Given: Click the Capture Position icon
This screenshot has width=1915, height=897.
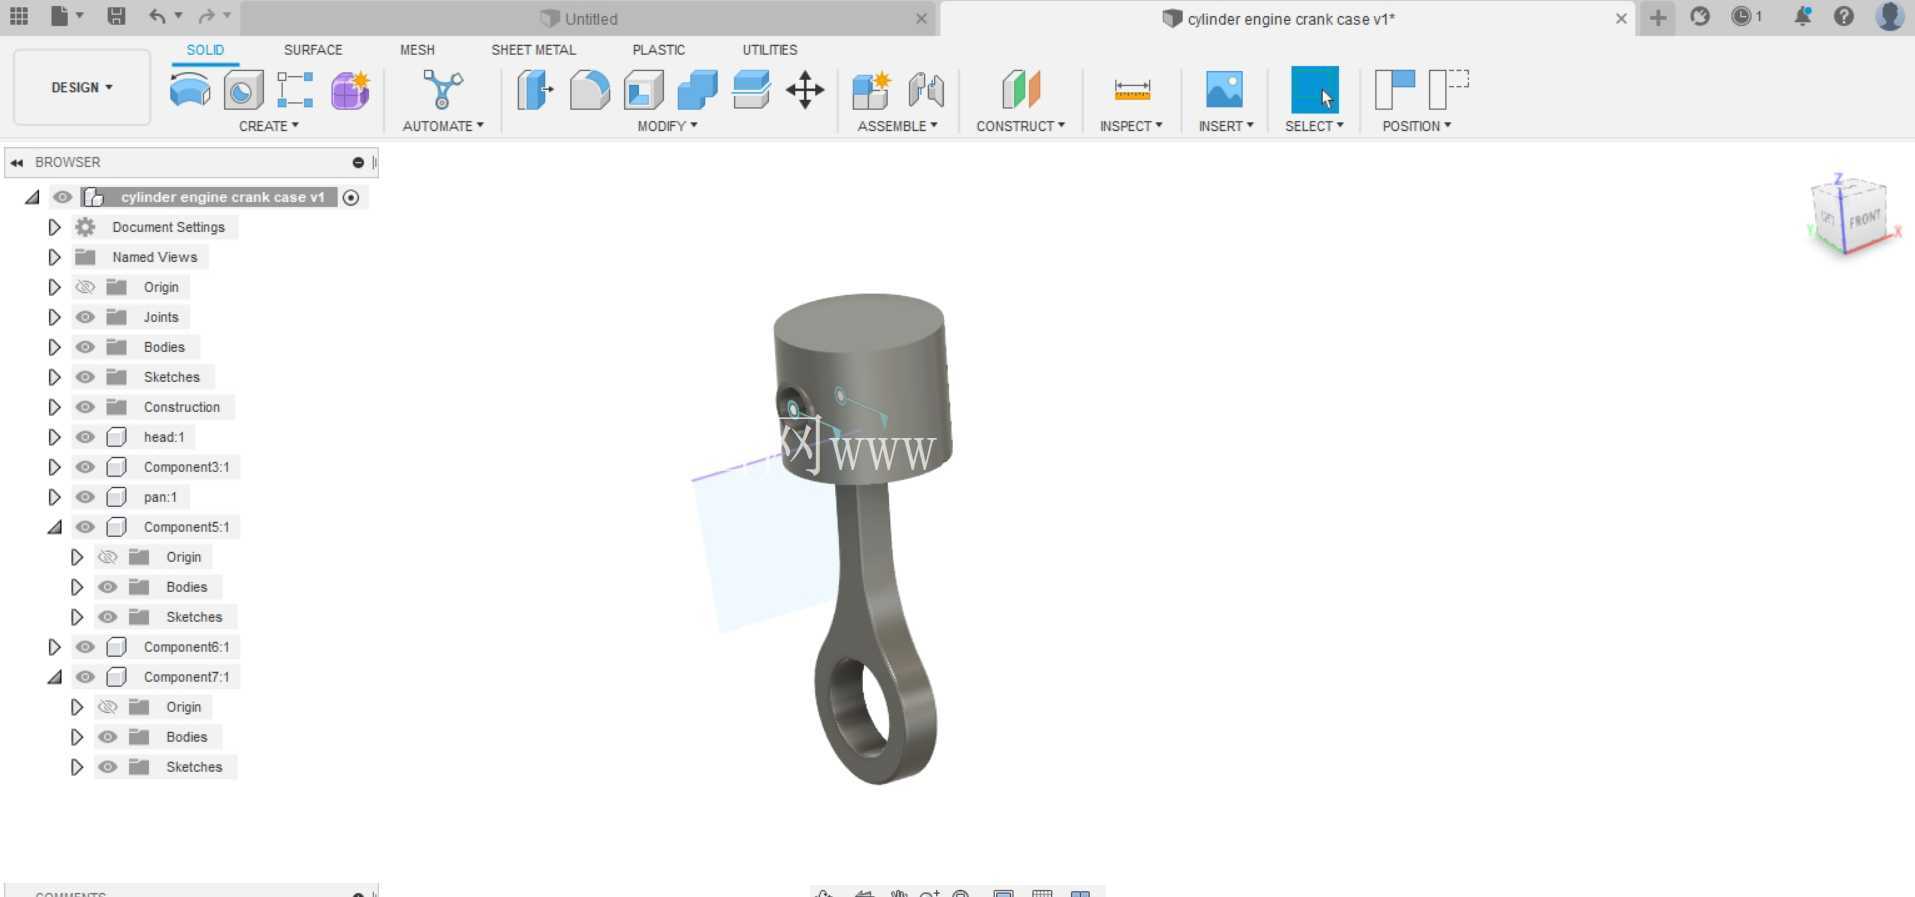Looking at the screenshot, I should (x=1395, y=90).
